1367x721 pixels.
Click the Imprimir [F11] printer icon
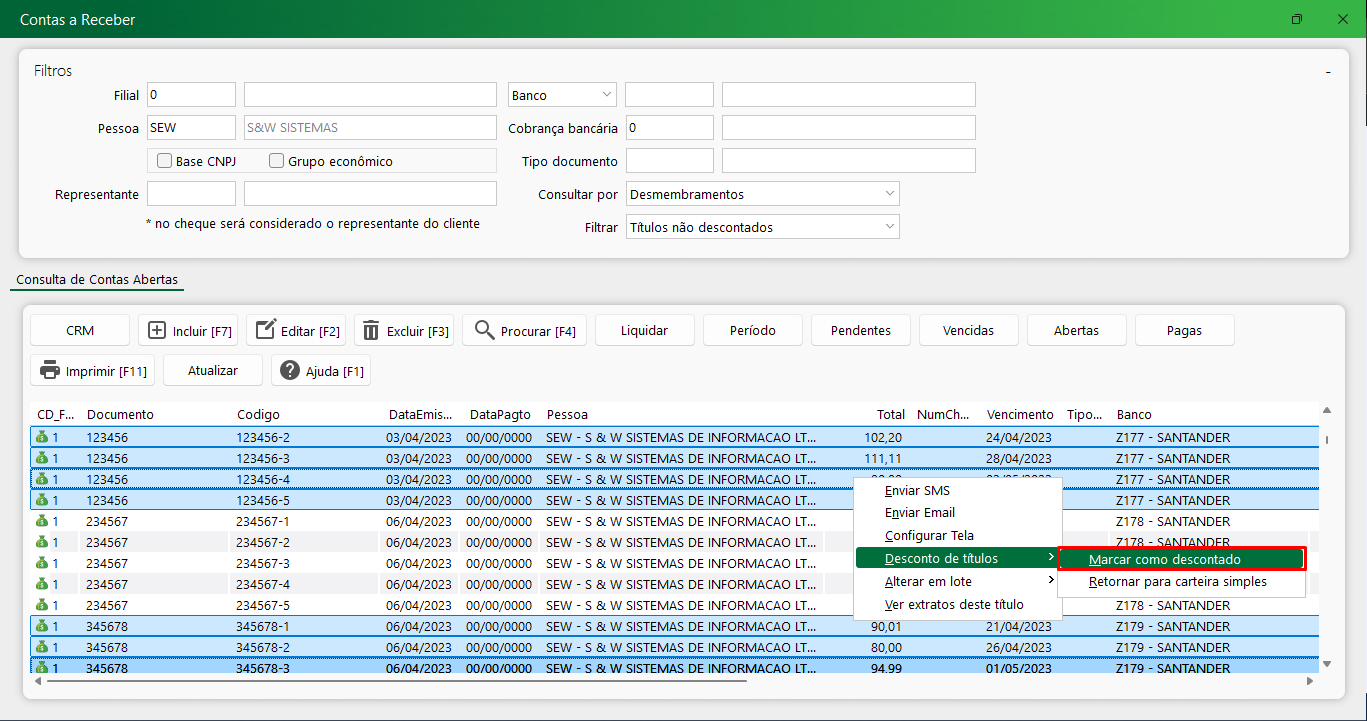click(50, 371)
